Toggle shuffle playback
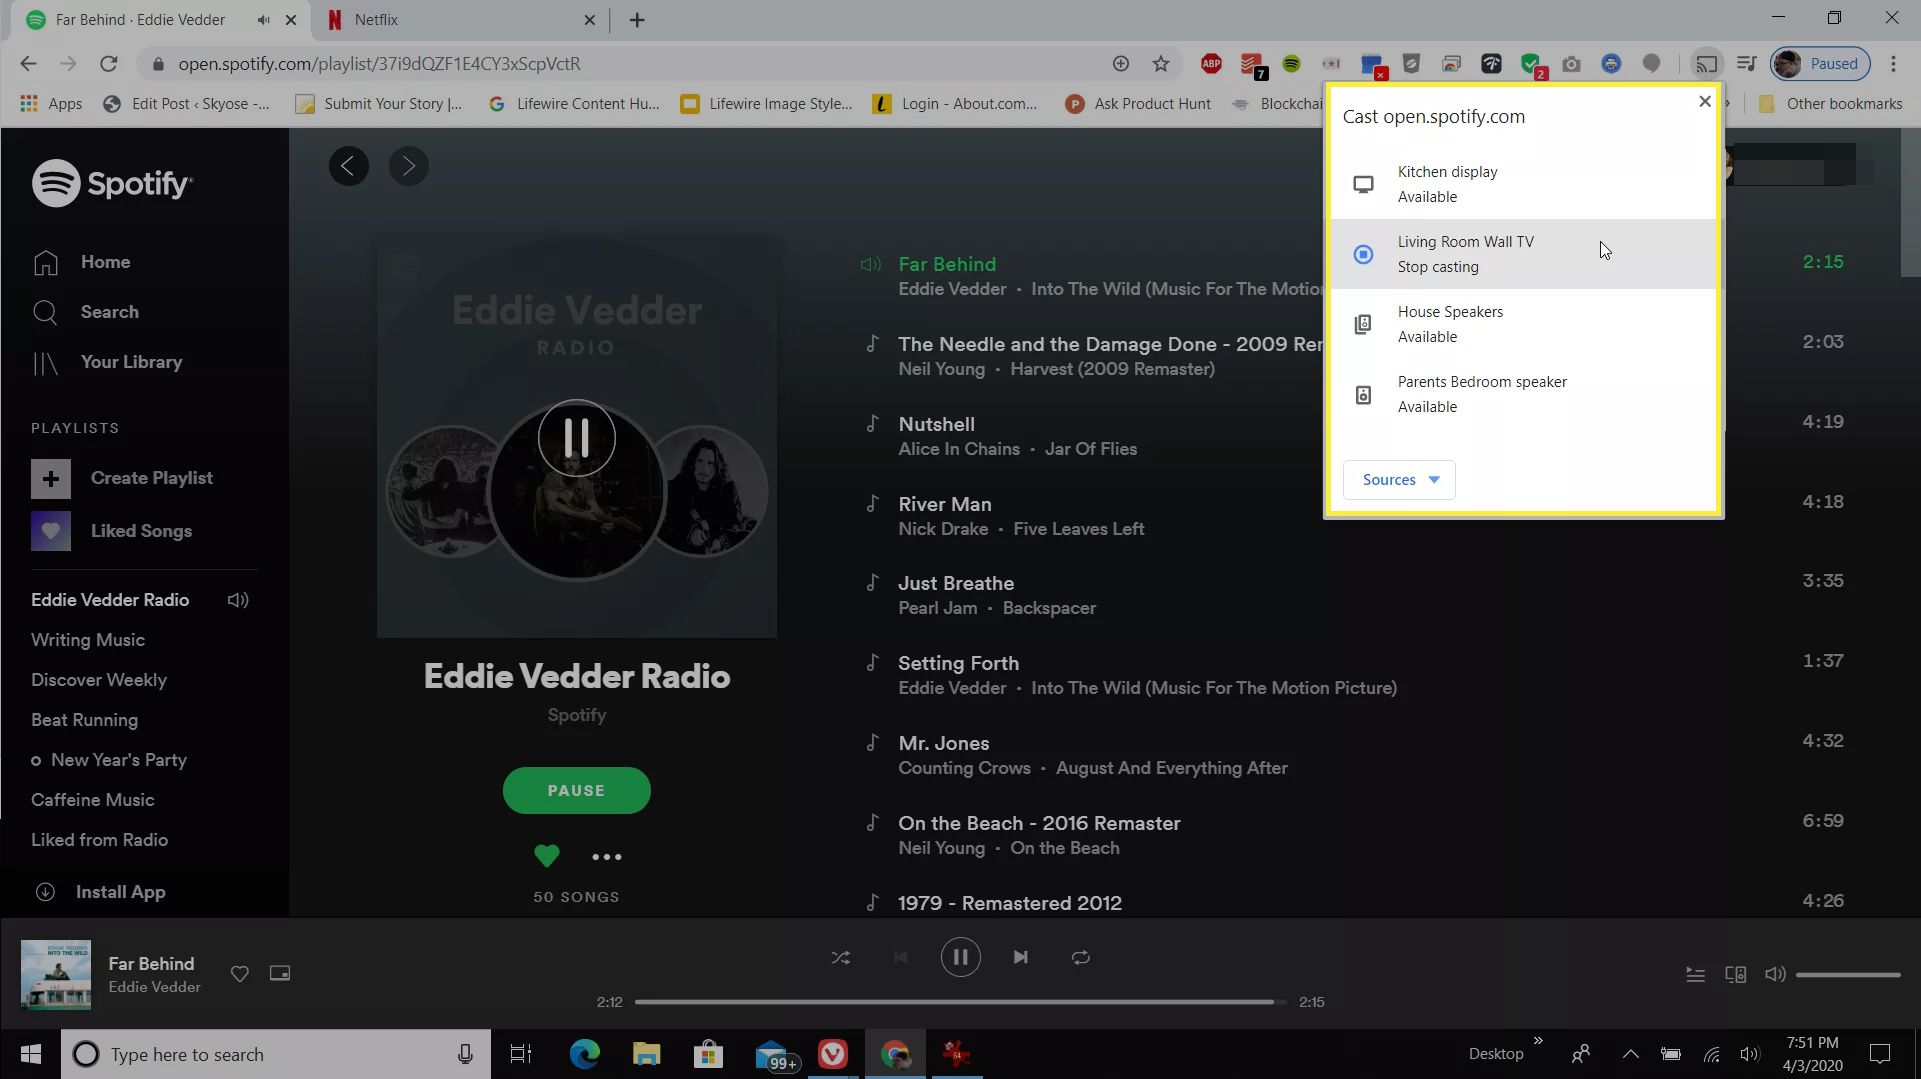Screen dimensions: 1921x1079 (840, 958)
